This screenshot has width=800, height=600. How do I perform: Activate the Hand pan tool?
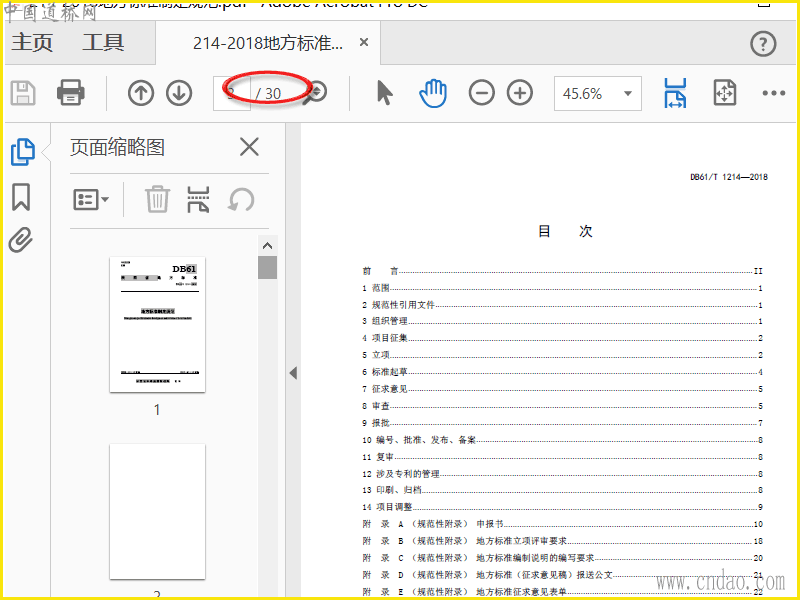(x=433, y=93)
